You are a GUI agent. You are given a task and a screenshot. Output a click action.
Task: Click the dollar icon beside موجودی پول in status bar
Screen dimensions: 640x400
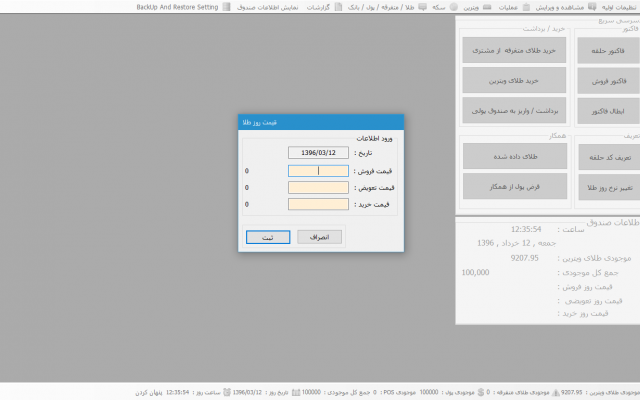(481, 392)
